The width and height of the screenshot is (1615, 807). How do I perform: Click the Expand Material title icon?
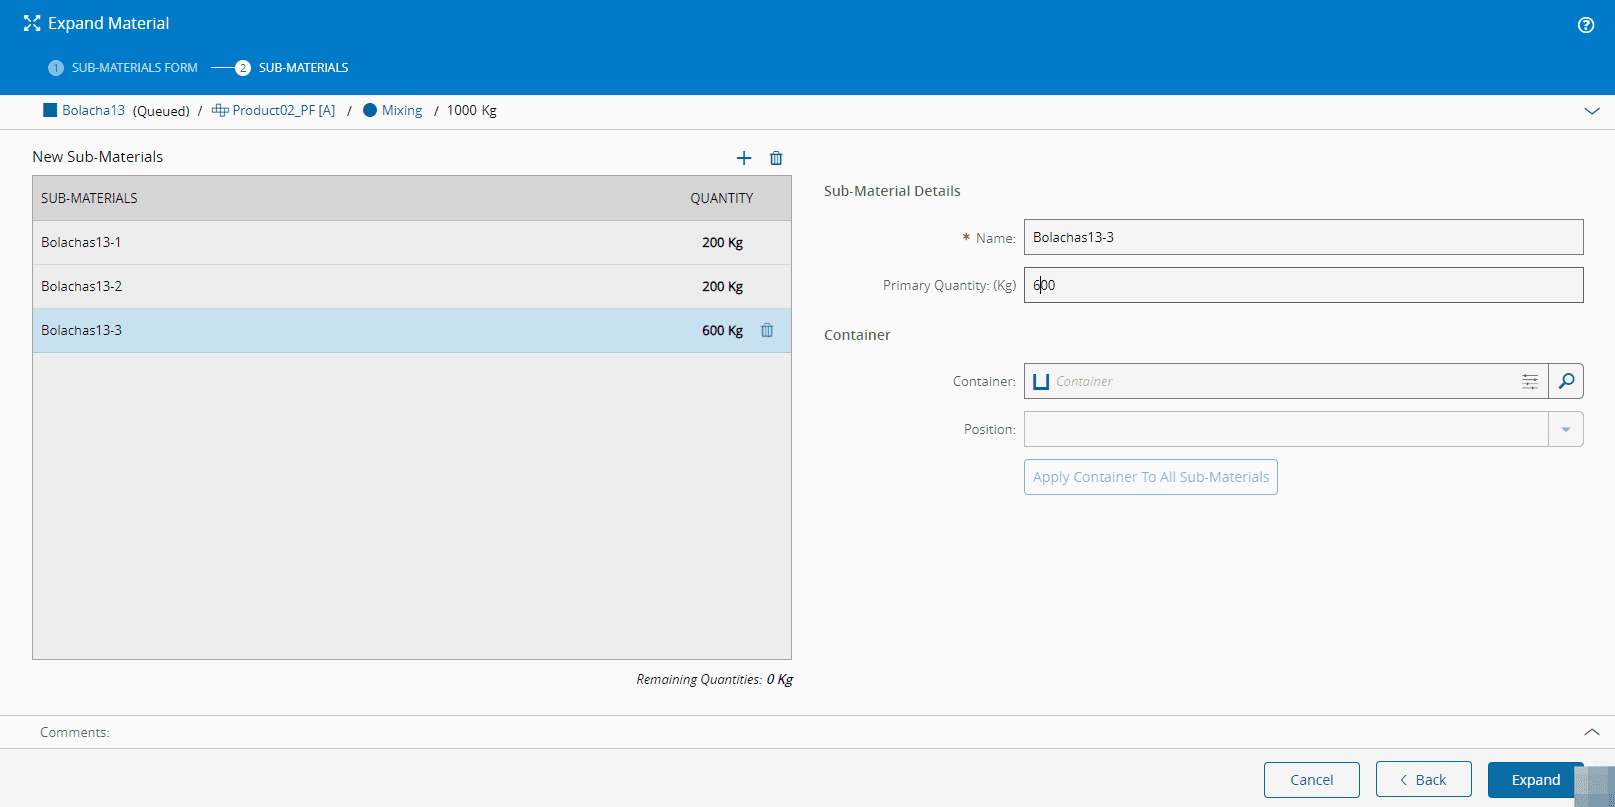tap(32, 23)
